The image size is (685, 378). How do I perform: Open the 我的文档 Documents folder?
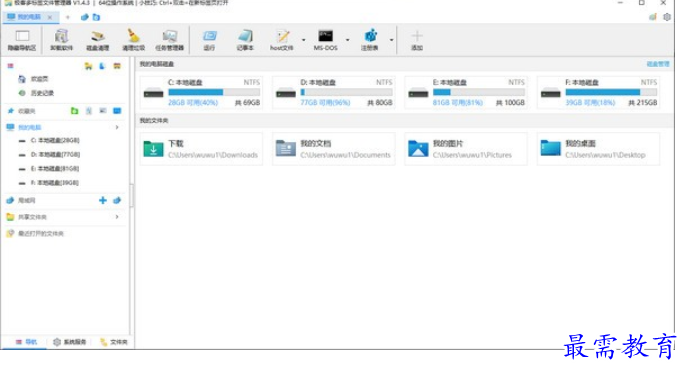[334, 149]
